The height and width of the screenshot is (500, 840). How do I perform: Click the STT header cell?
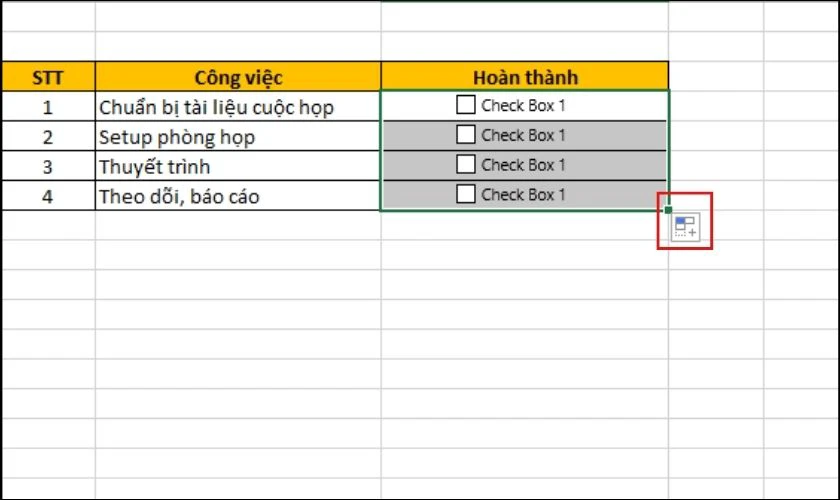[48, 77]
